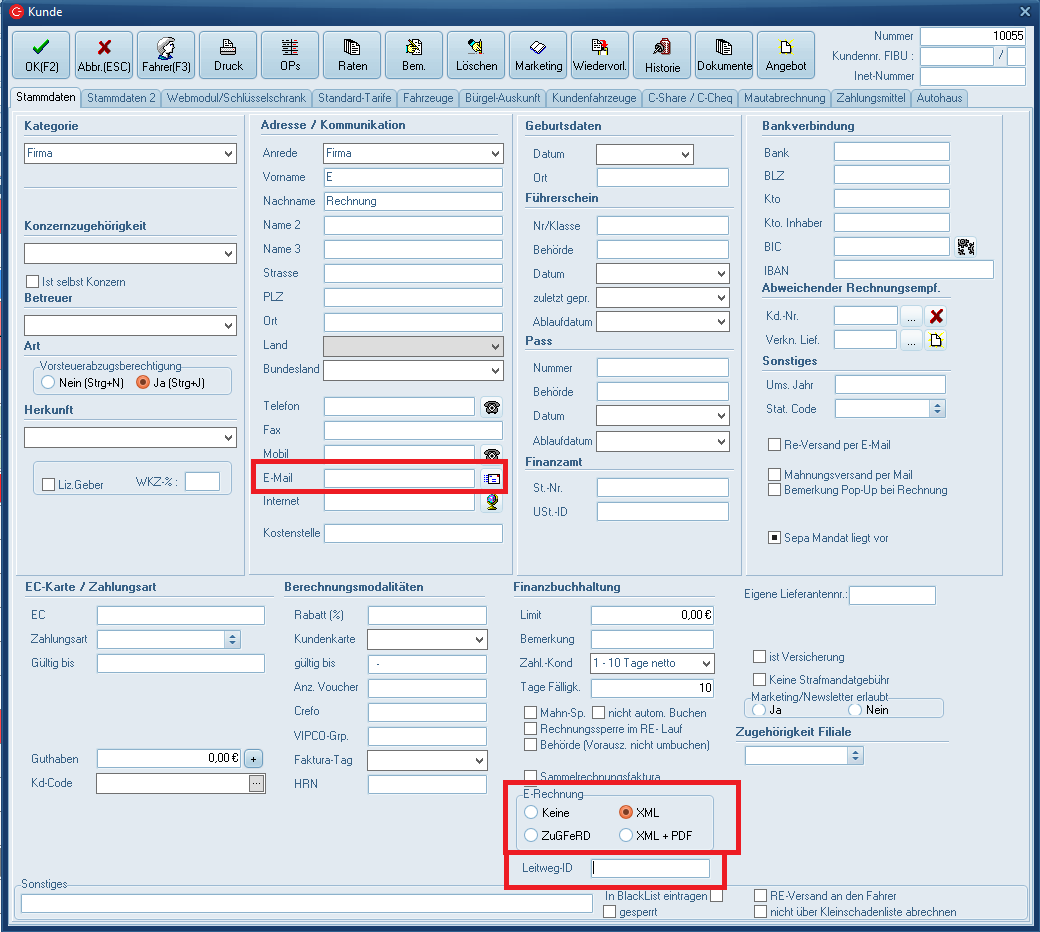Select the ZuGFeRD E-Rechnung option
This screenshot has height=932, width=1040.
532,835
